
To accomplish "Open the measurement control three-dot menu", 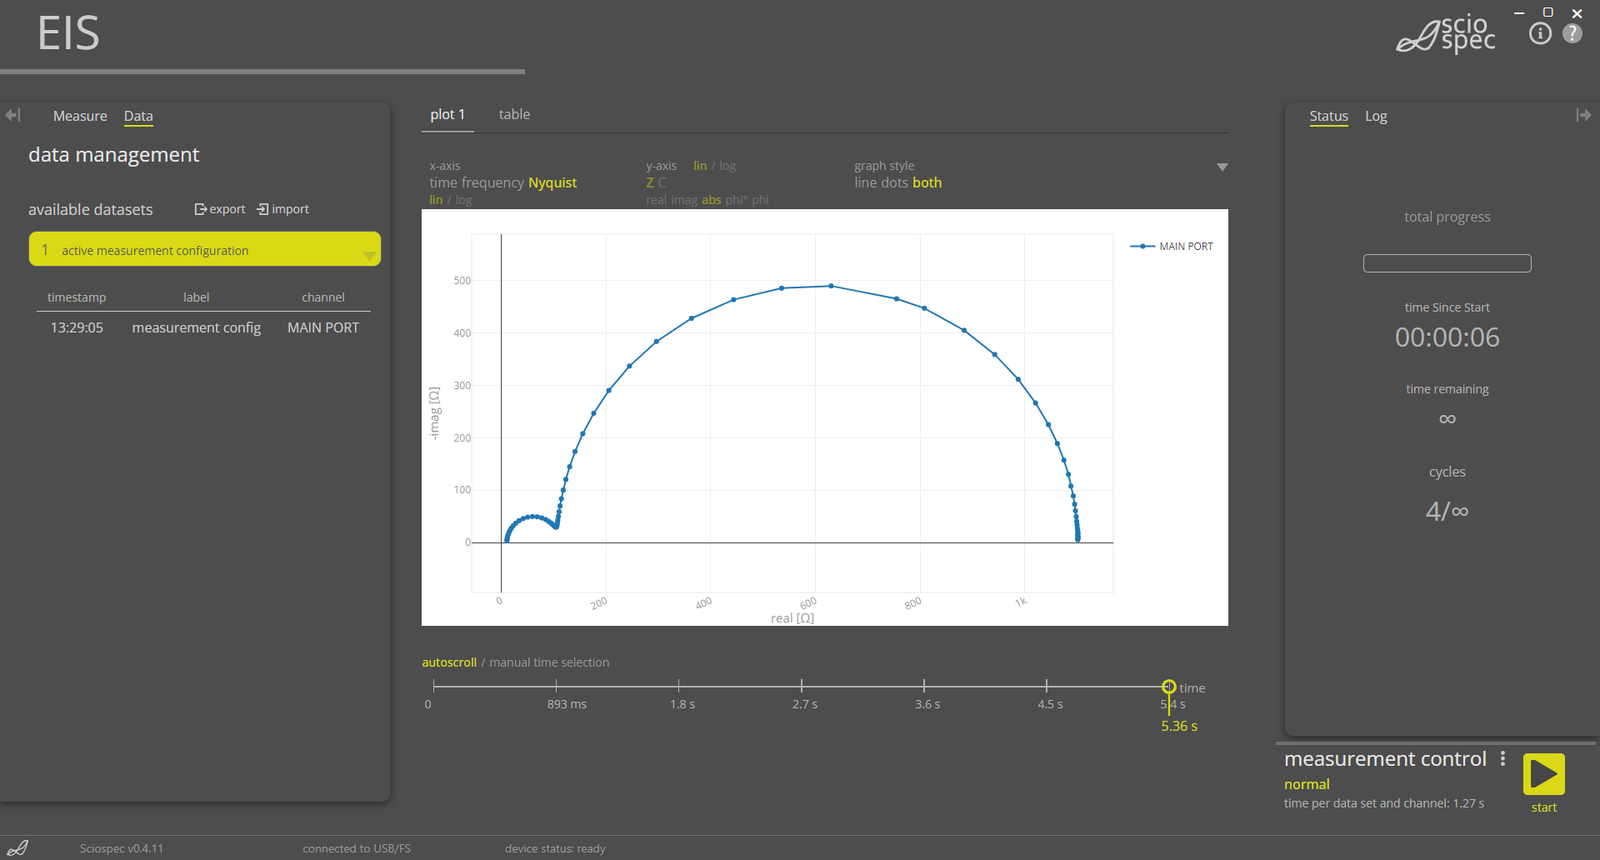I will point(1502,759).
